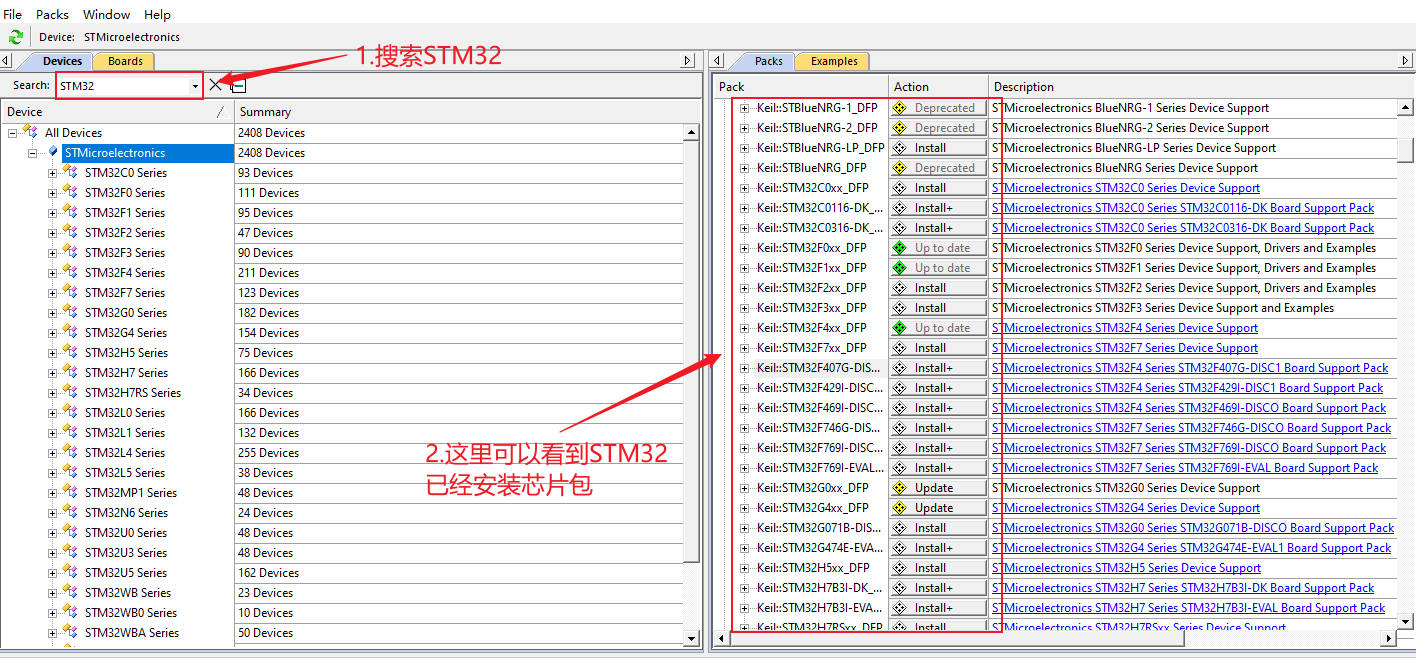
Task: Click the STM32L4 Series device icon
Action: click(x=70, y=452)
